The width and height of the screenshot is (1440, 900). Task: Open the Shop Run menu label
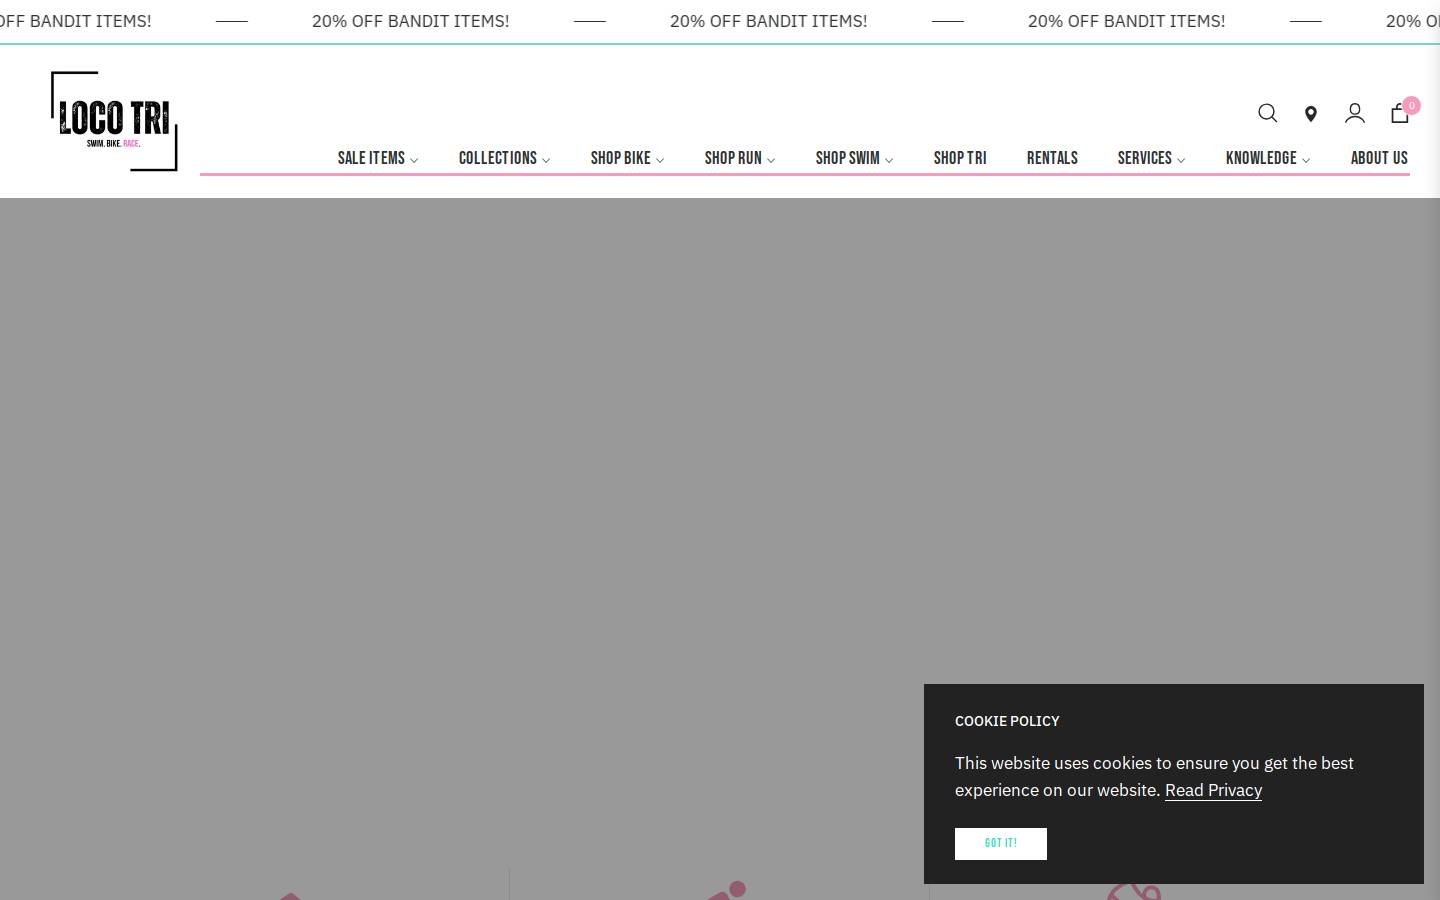point(733,158)
